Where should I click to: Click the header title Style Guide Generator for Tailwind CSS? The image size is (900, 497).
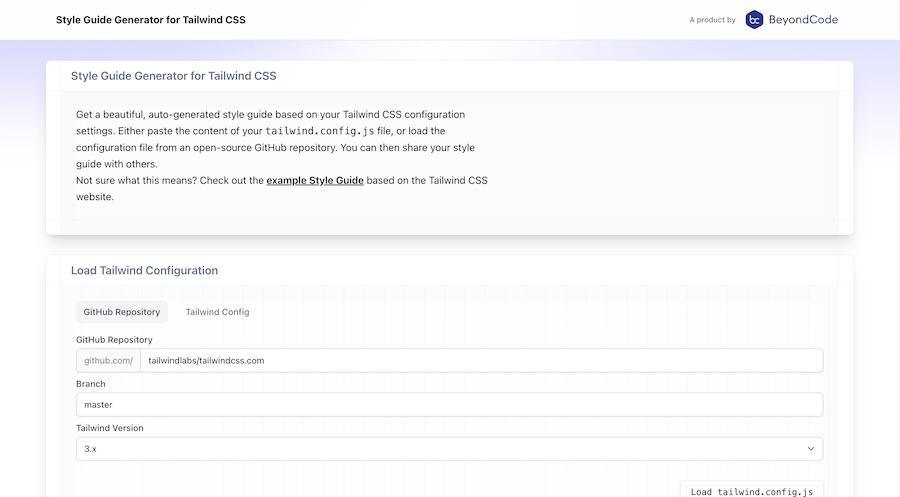click(x=150, y=20)
